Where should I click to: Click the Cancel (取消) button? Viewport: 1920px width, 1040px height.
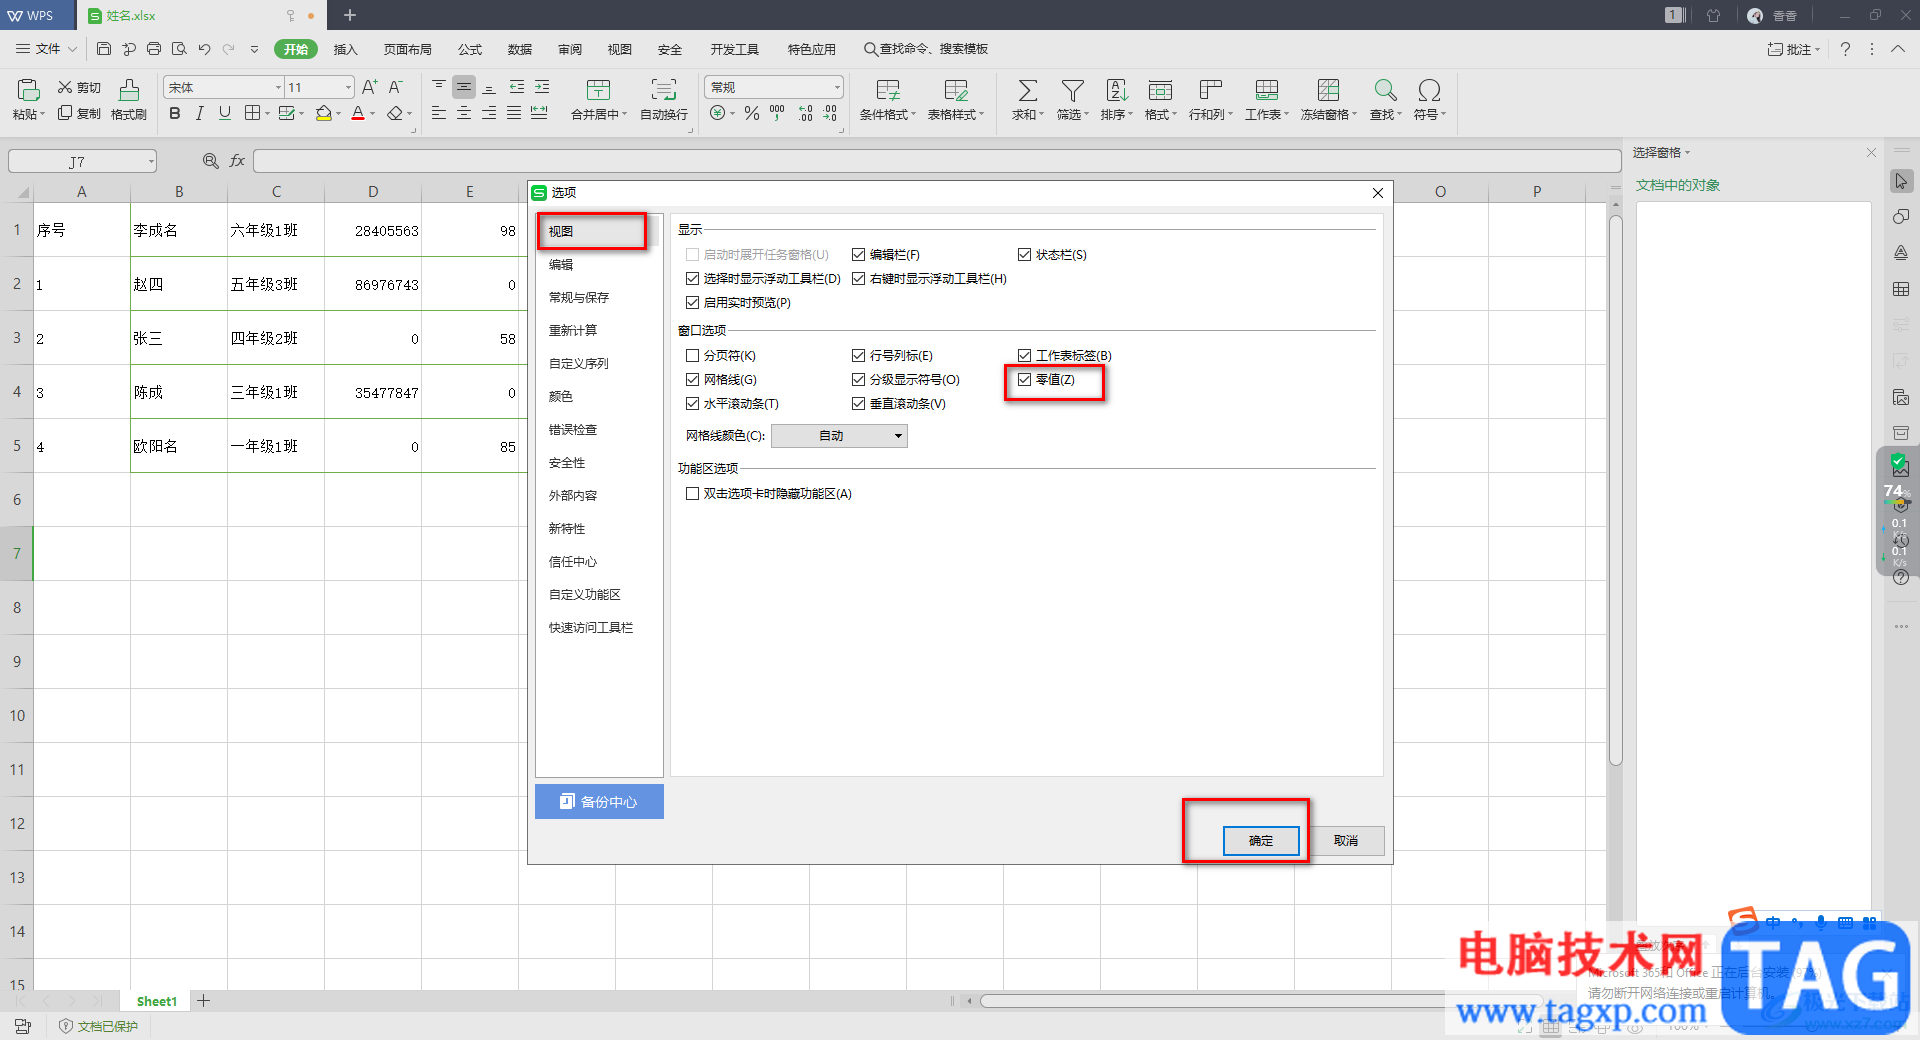coord(1346,841)
